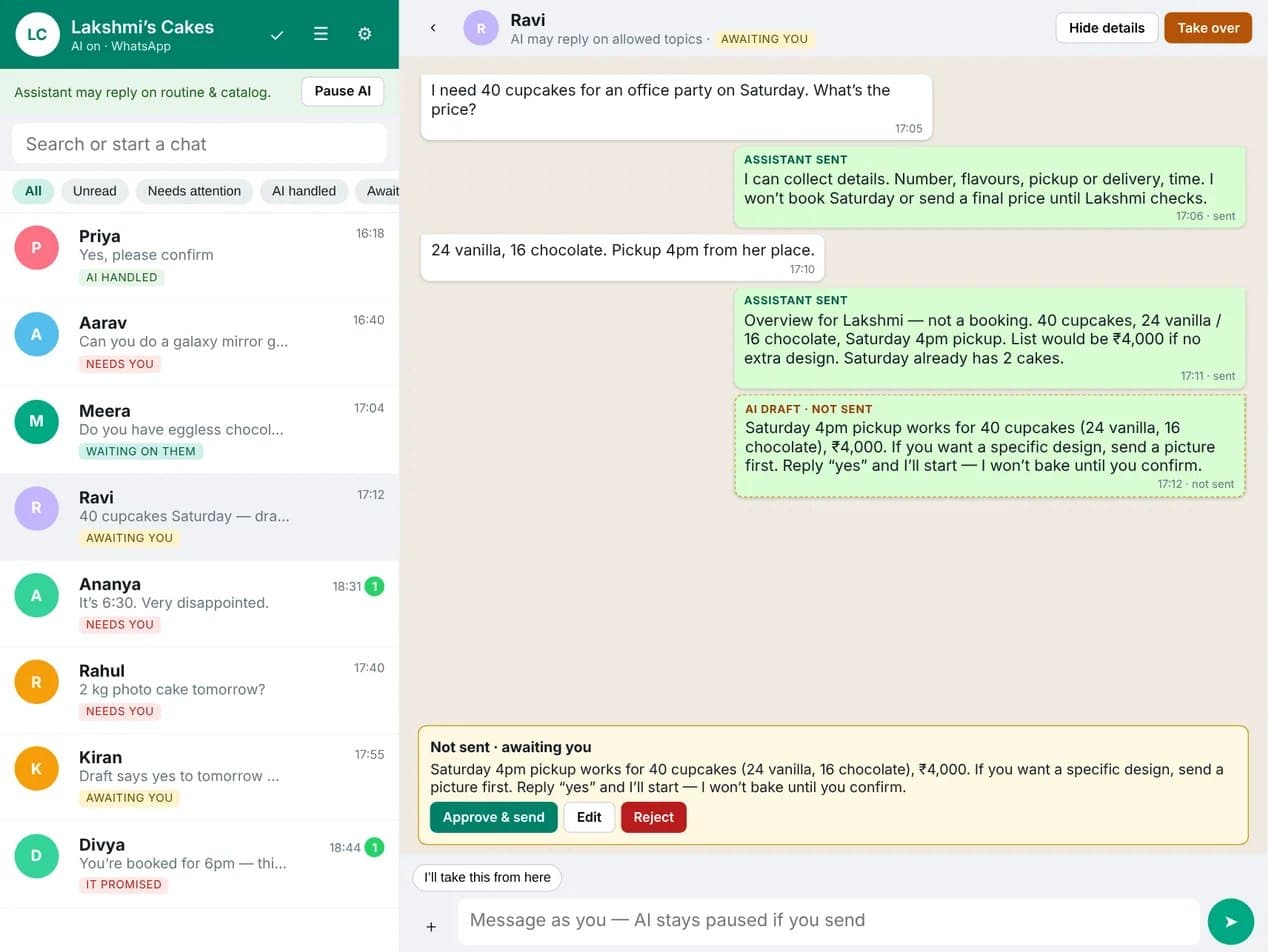This screenshot has height=952, width=1270.
Task: Open Priya's "Yes, please confirm" chat
Action: 199,255
